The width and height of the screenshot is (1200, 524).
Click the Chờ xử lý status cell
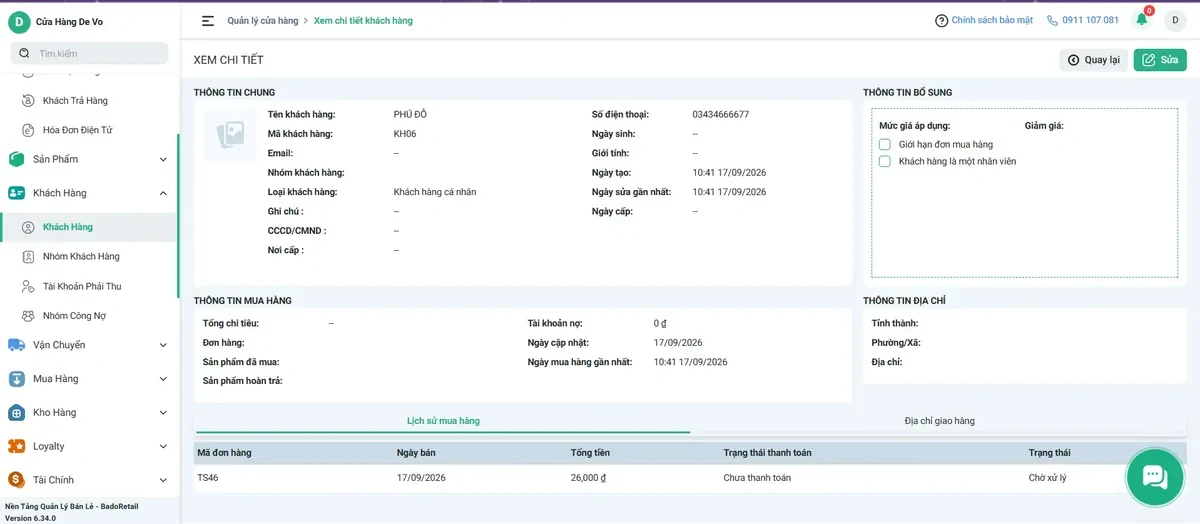(1048, 478)
